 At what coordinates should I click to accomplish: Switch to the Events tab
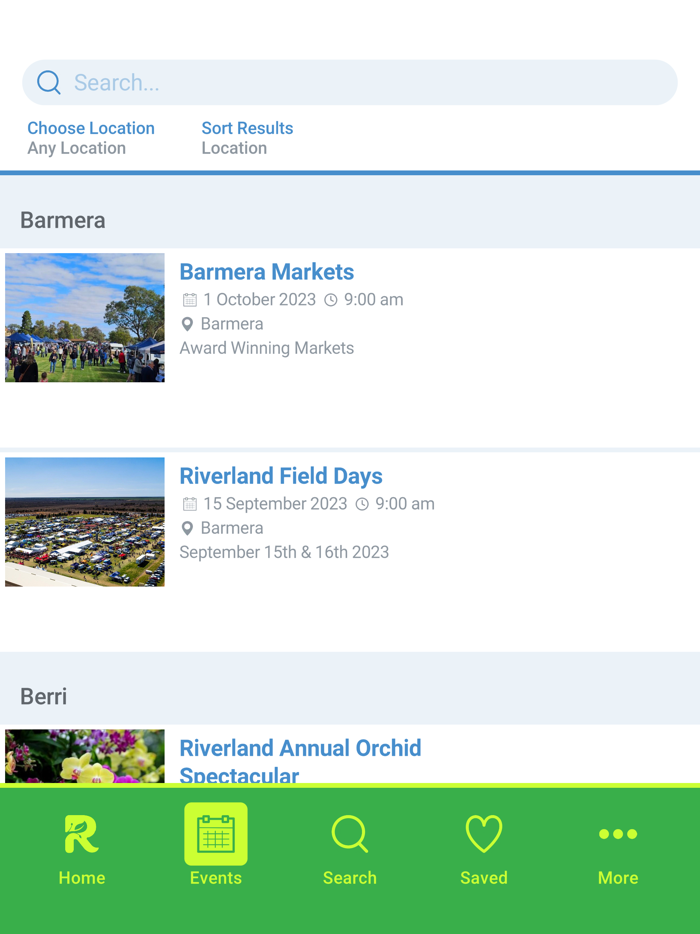tap(216, 850)
